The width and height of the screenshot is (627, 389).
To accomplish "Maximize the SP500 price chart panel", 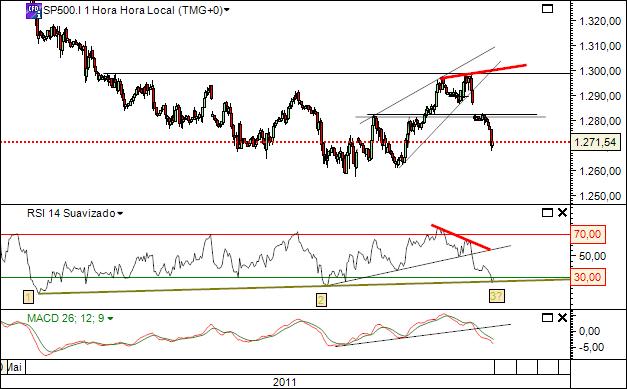I will (x=547, y=8).
